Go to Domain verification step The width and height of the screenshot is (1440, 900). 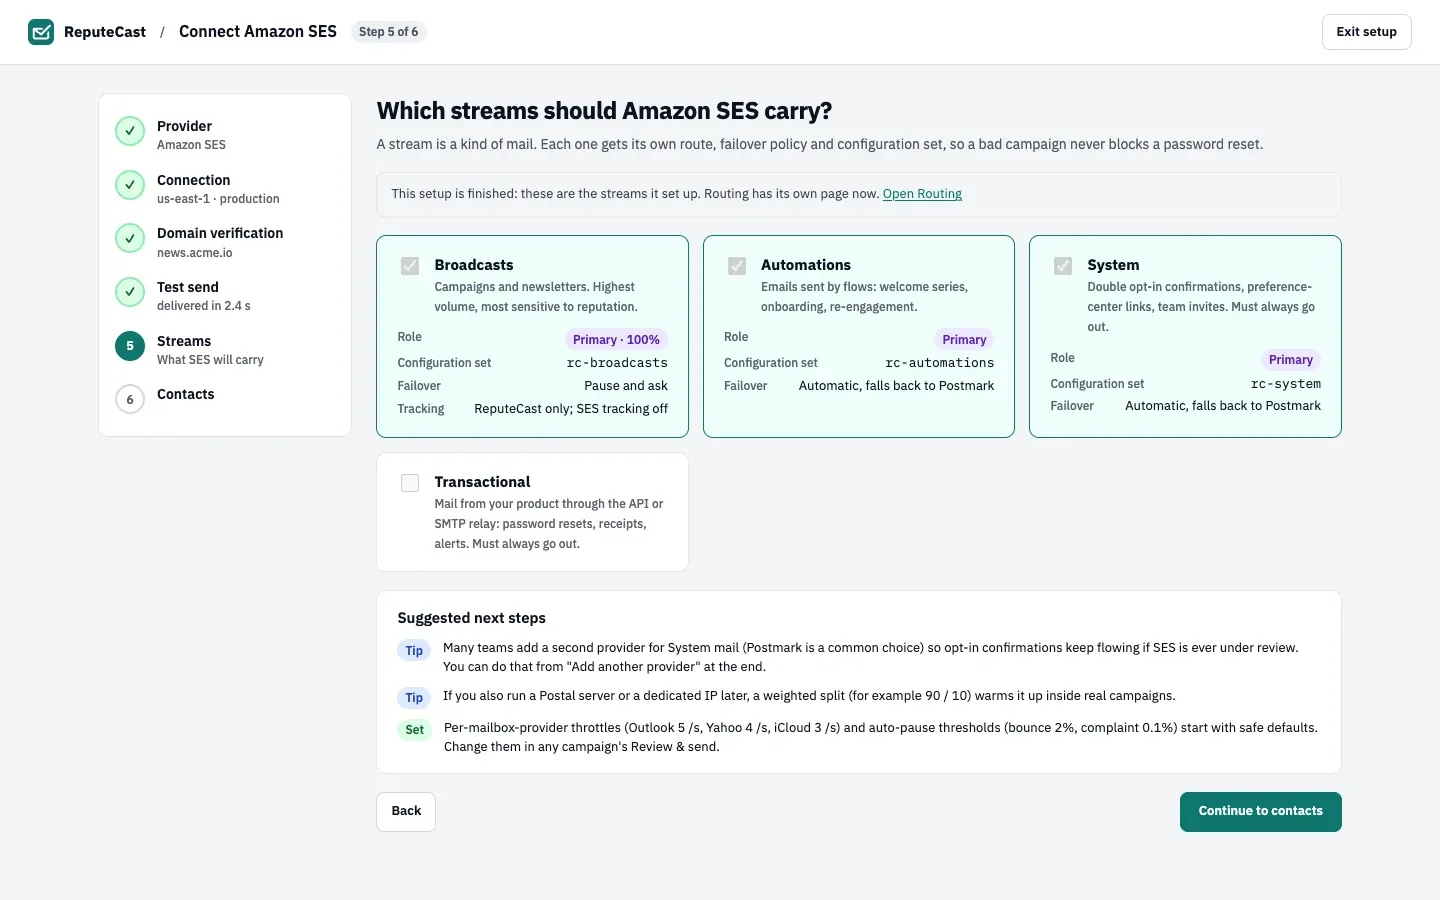coord(225,242)
